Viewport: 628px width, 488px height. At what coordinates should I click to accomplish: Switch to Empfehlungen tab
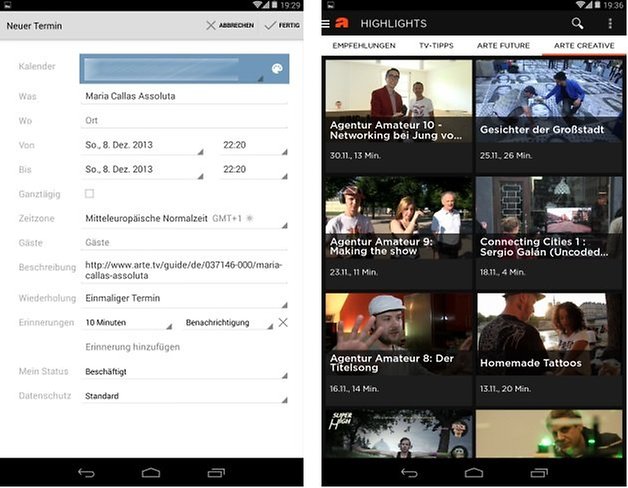[364, 46]
